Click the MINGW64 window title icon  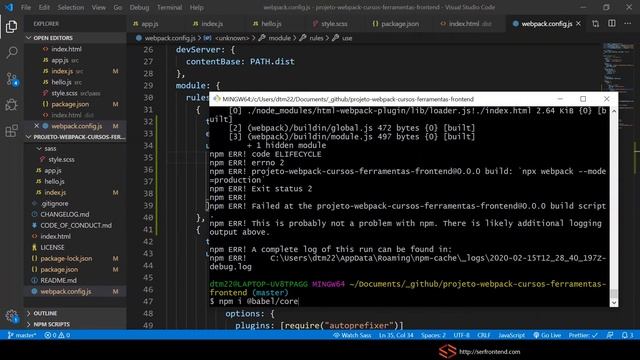point(217,99)
